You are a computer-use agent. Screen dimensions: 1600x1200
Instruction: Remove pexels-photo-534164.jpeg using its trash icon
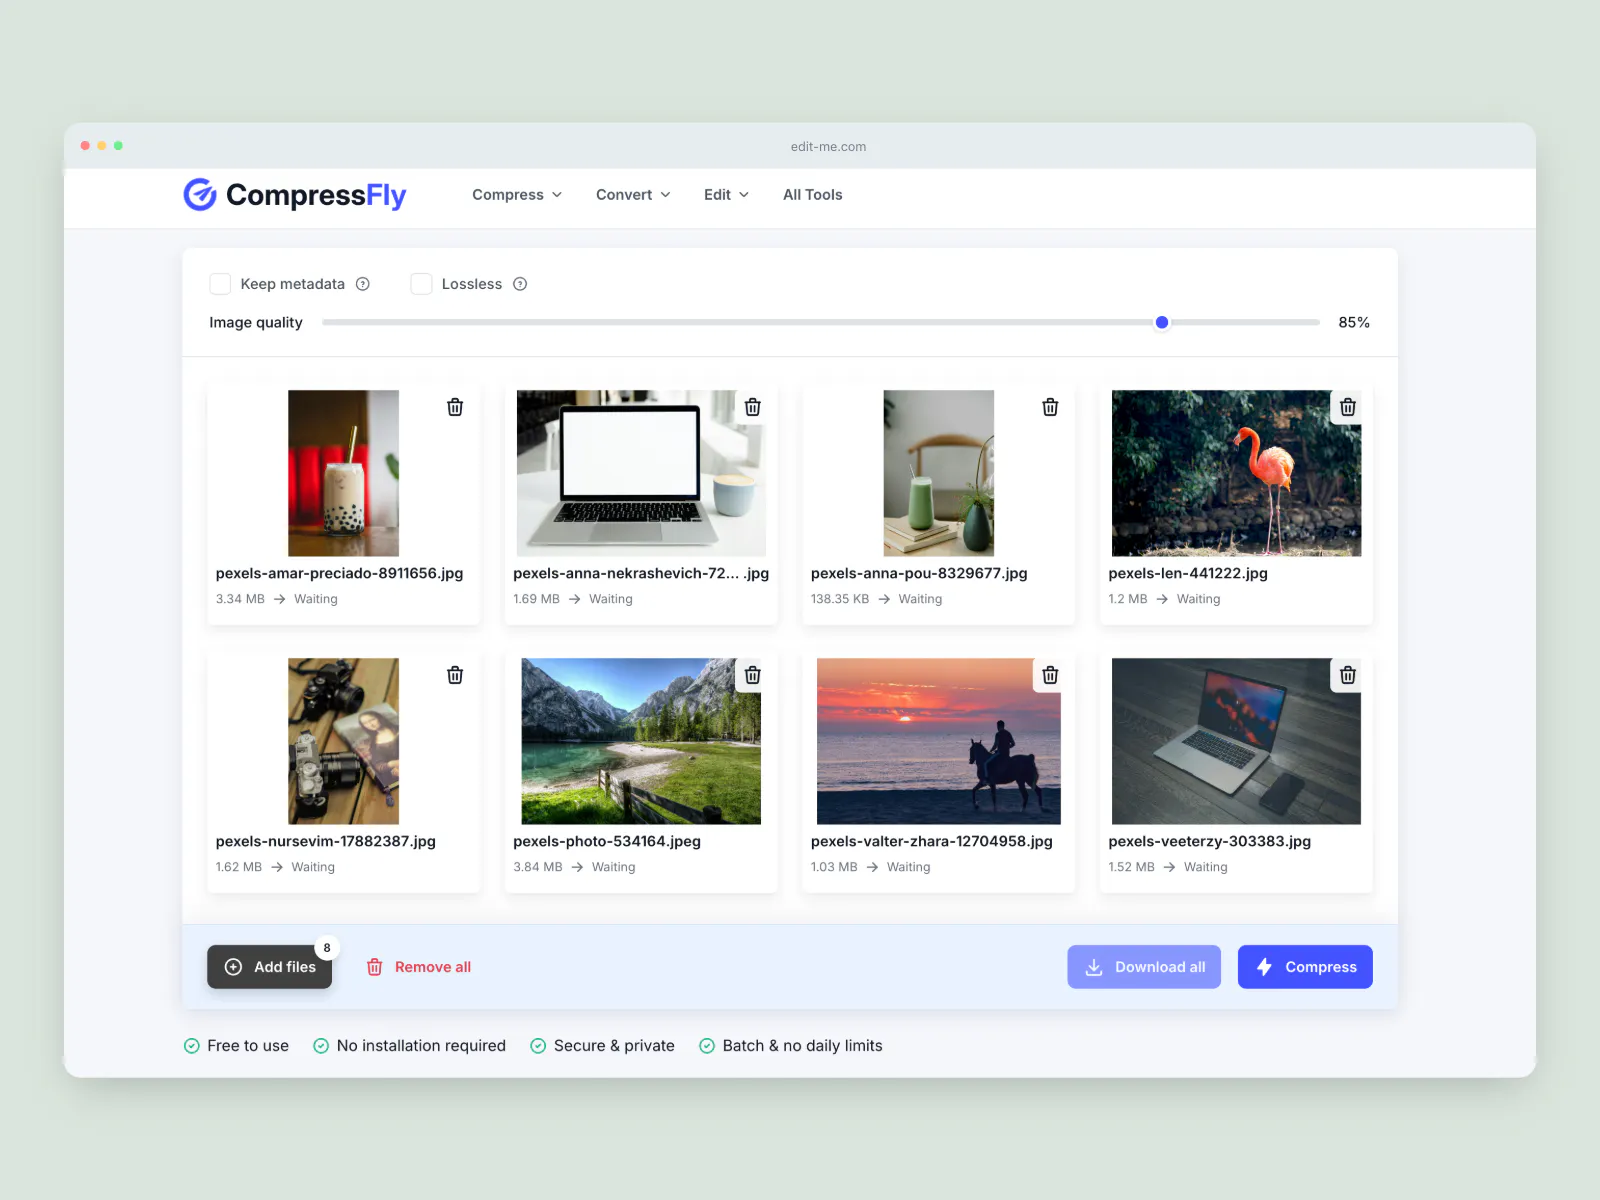(753, 675)
